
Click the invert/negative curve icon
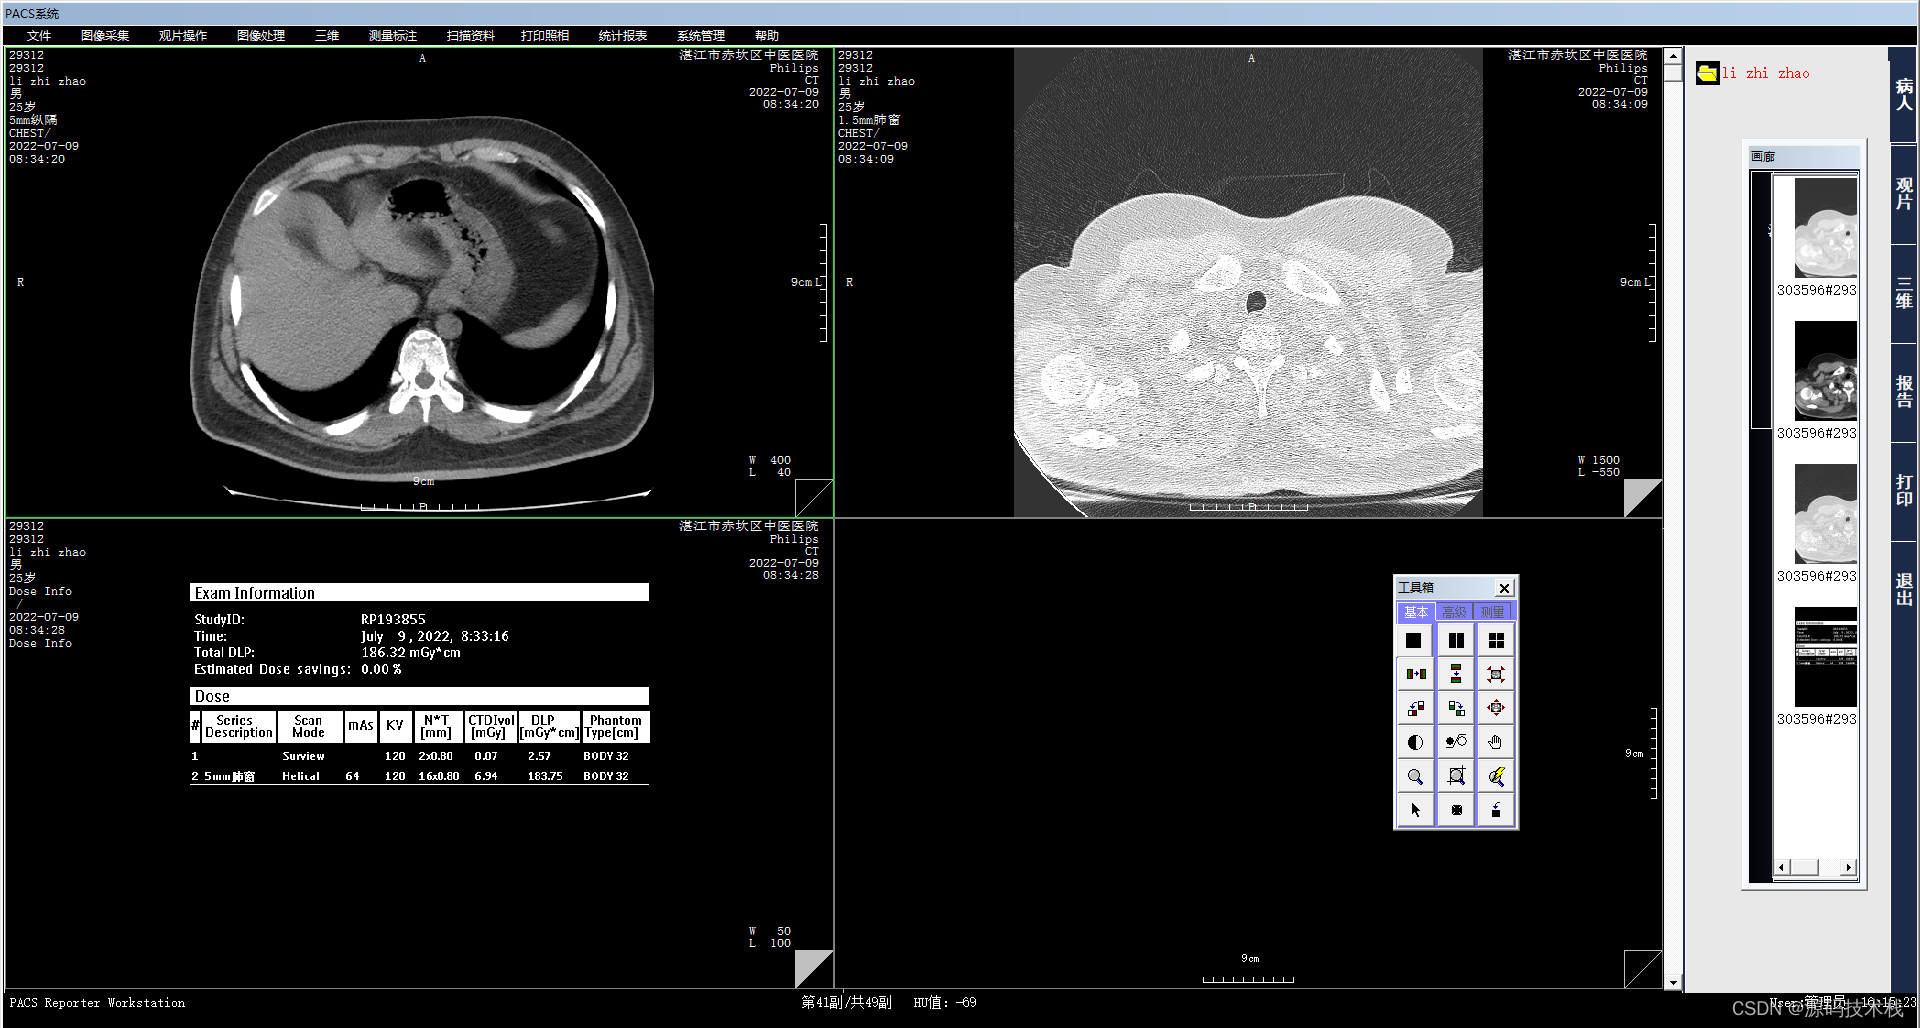(x=1456, y=742)
